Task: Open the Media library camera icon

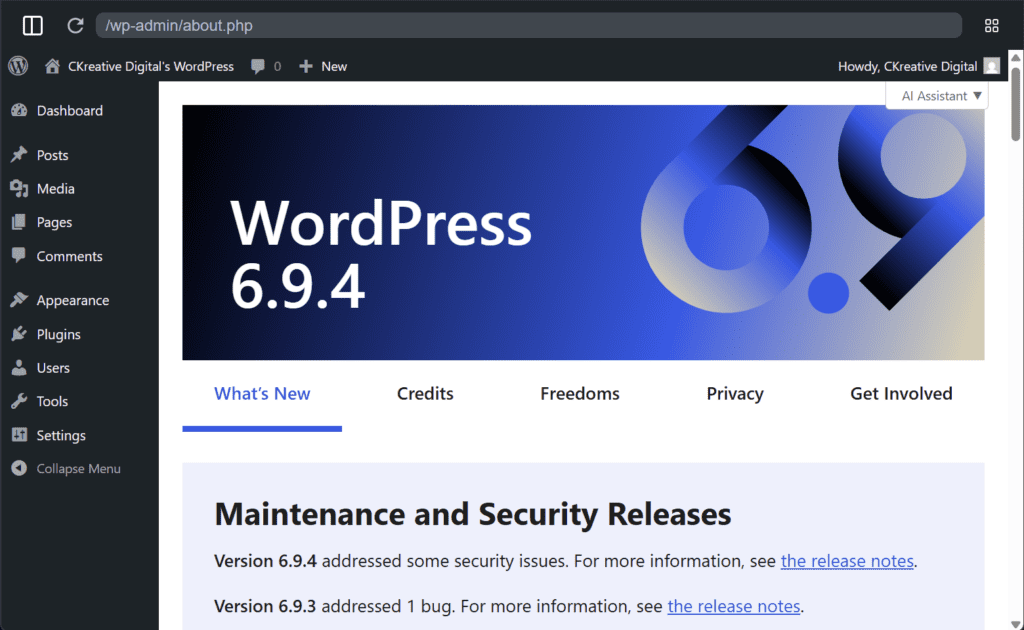Action: click(21, 188)
